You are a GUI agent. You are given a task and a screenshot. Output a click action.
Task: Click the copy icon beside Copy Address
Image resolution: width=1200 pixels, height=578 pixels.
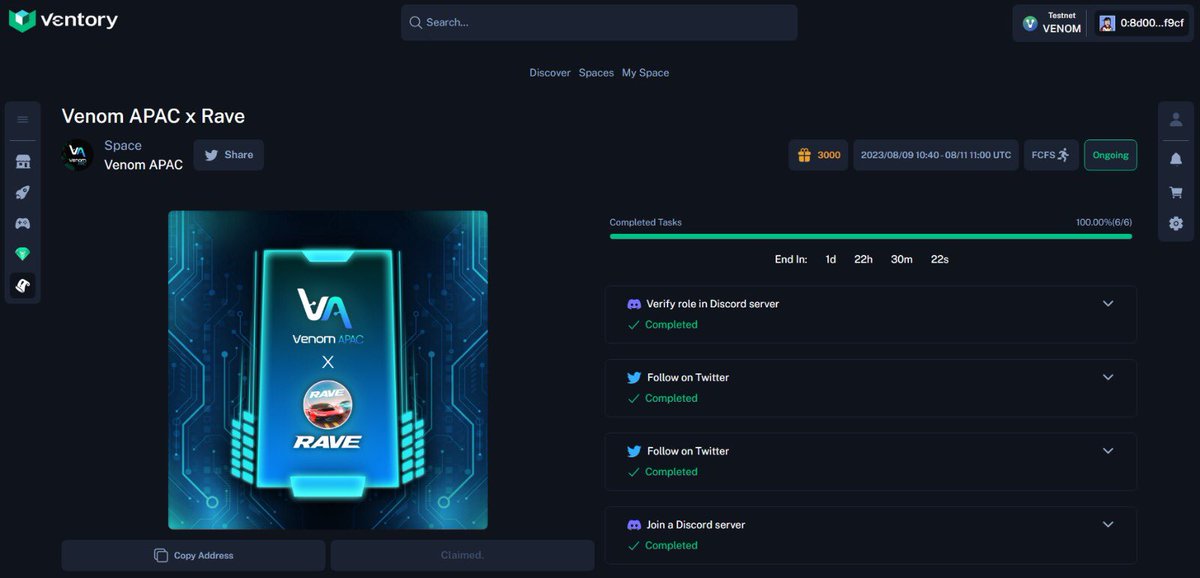point(161,555)
